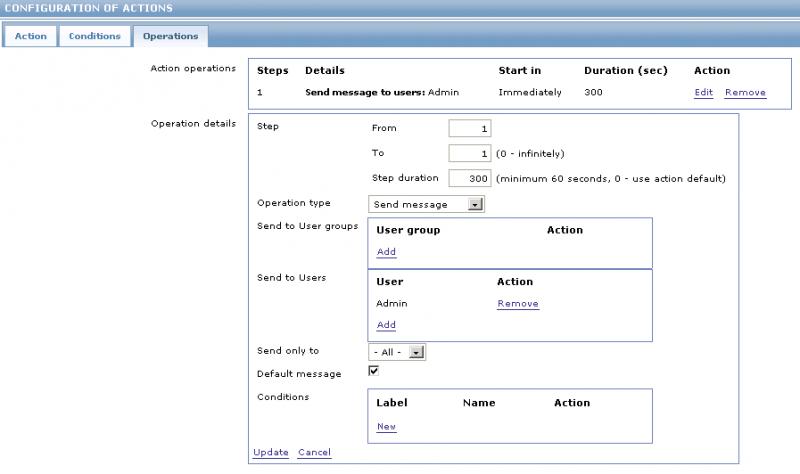Uncheck the Default message checkbox
Screen dimensions: 800x474
(x=374, y=372)
